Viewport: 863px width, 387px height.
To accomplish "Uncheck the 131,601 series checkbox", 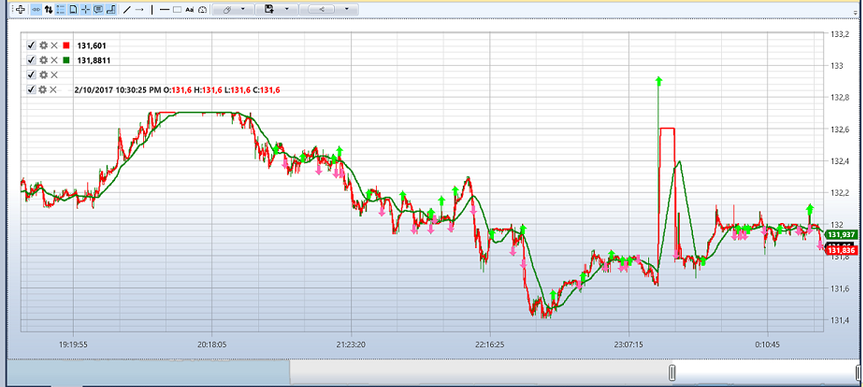I will click(x=31, y=46).
